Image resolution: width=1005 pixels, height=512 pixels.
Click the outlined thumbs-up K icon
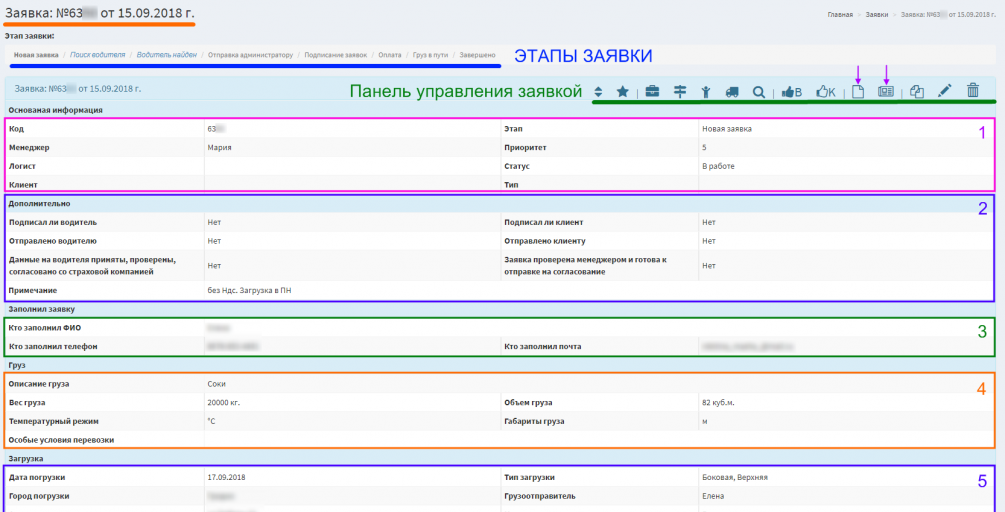[826, 92]
